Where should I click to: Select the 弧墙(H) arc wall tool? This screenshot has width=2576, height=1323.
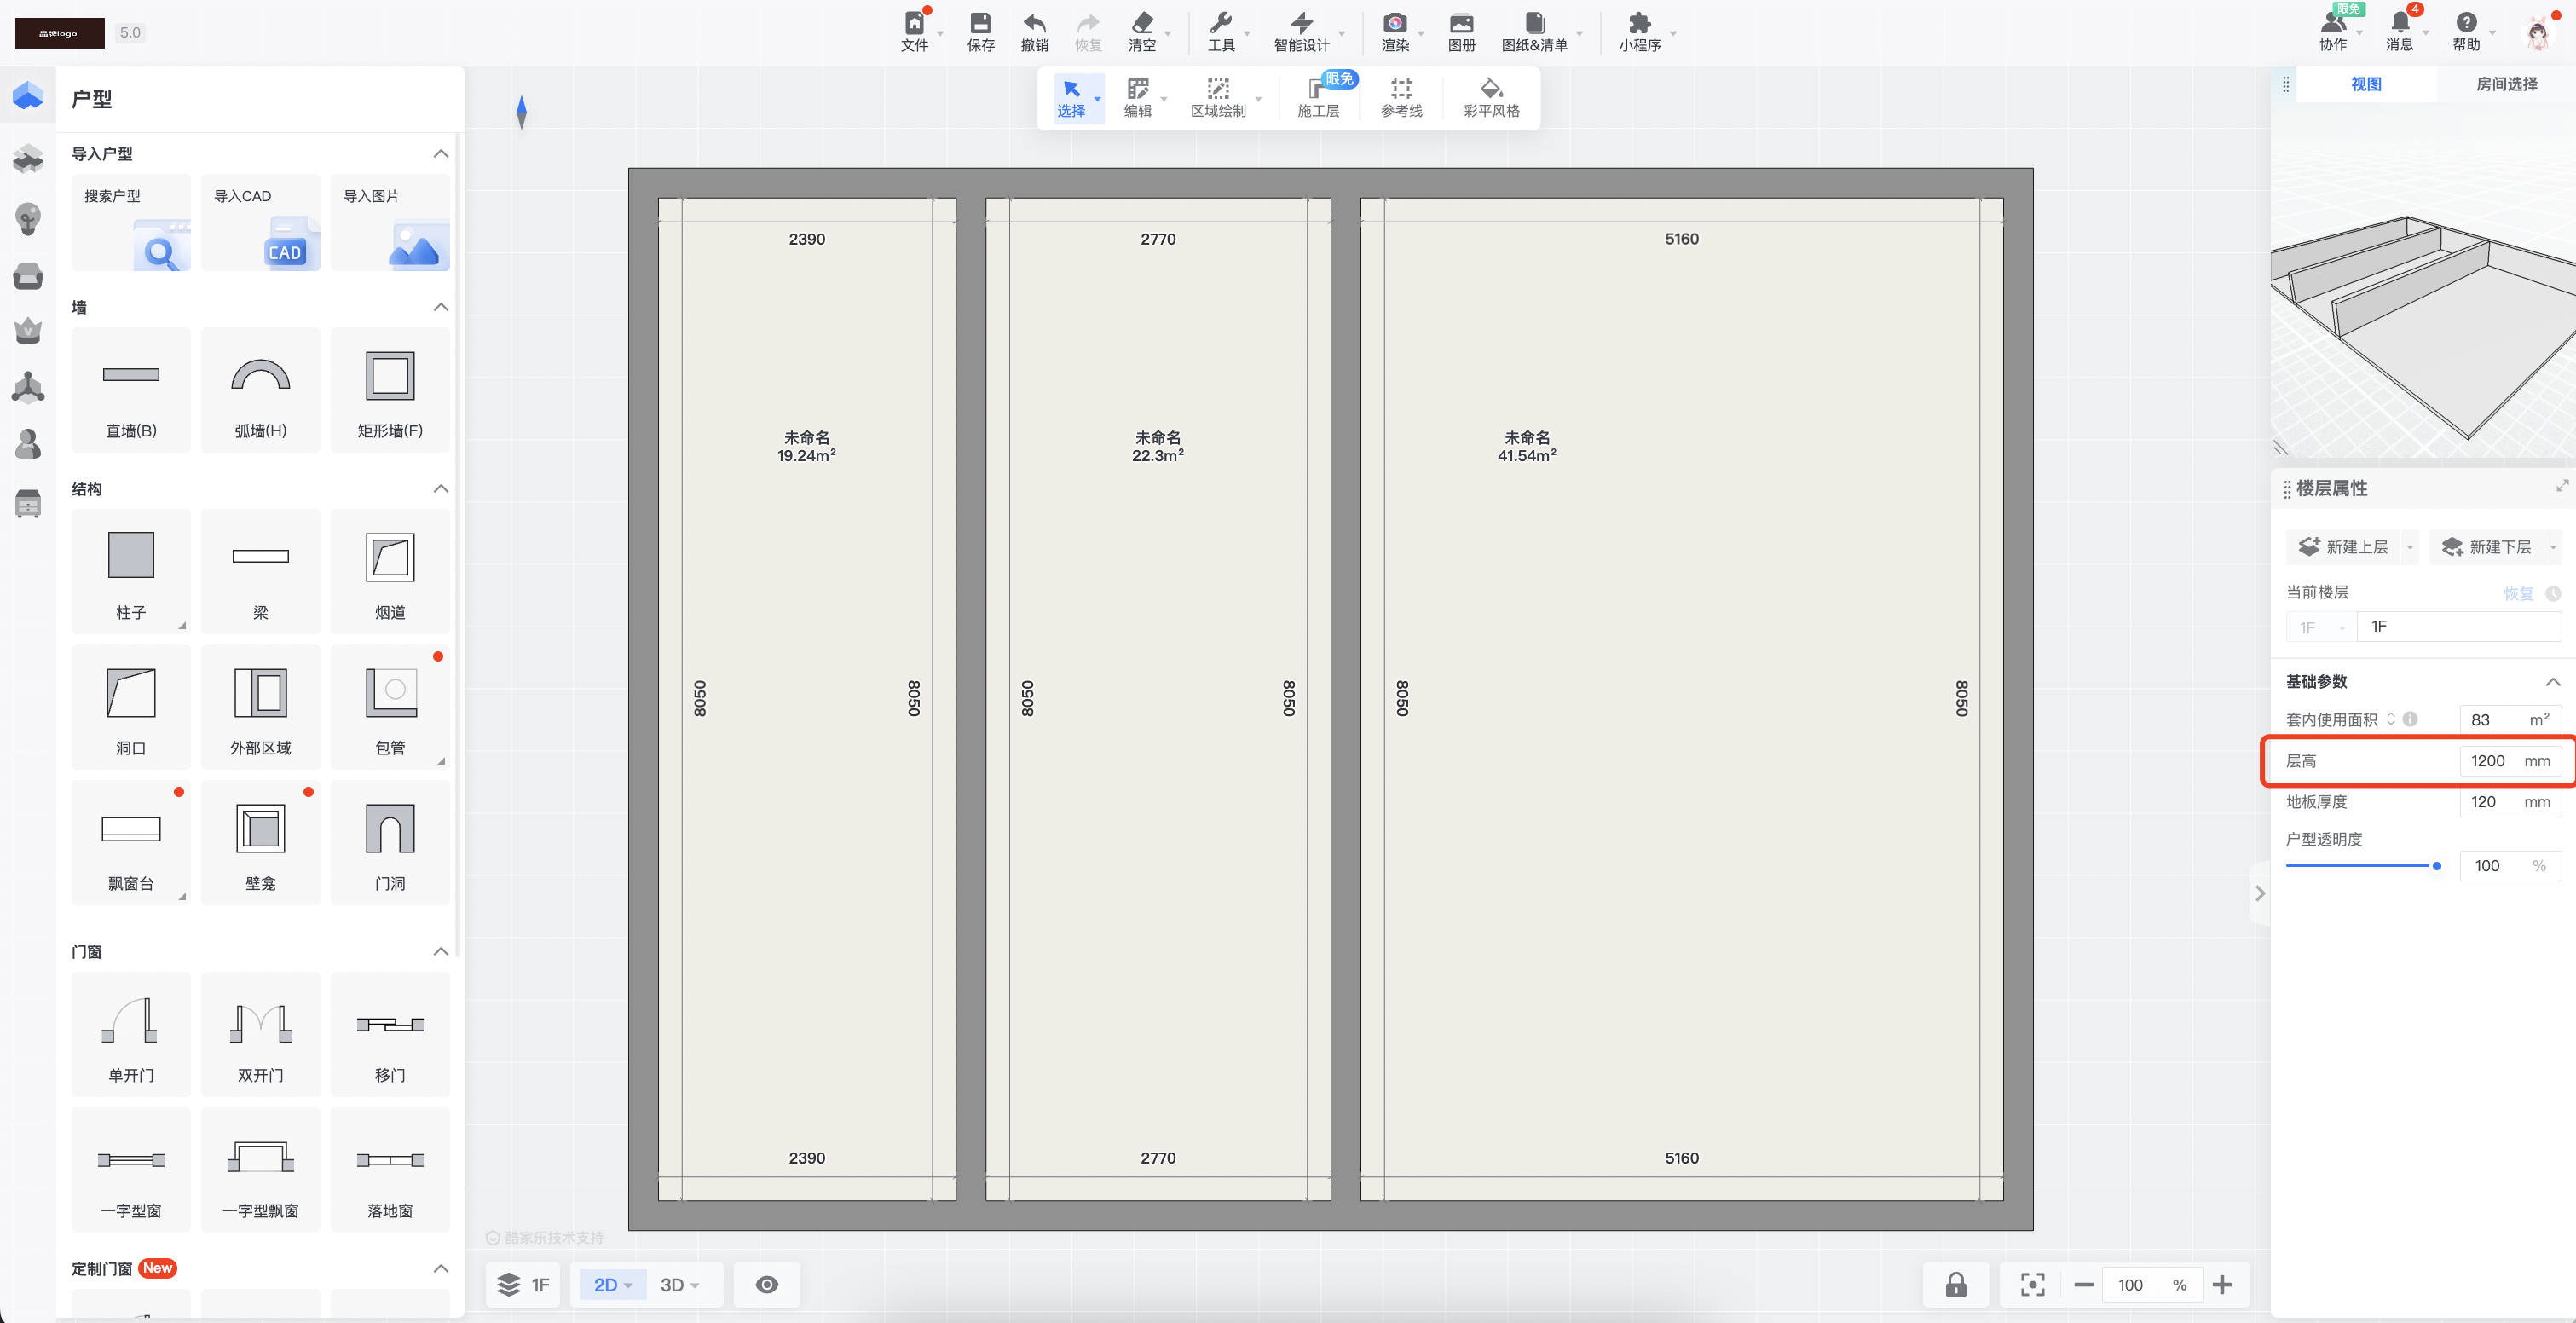coord(260,391)
